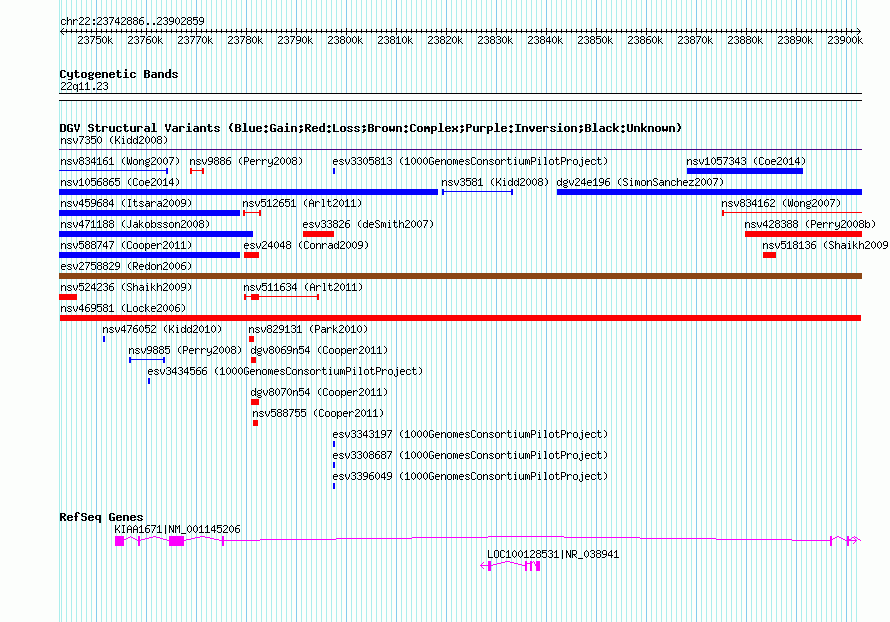
Task: Open the nsv511634 (Arlt2011) variant
Action: coord(303,287)
